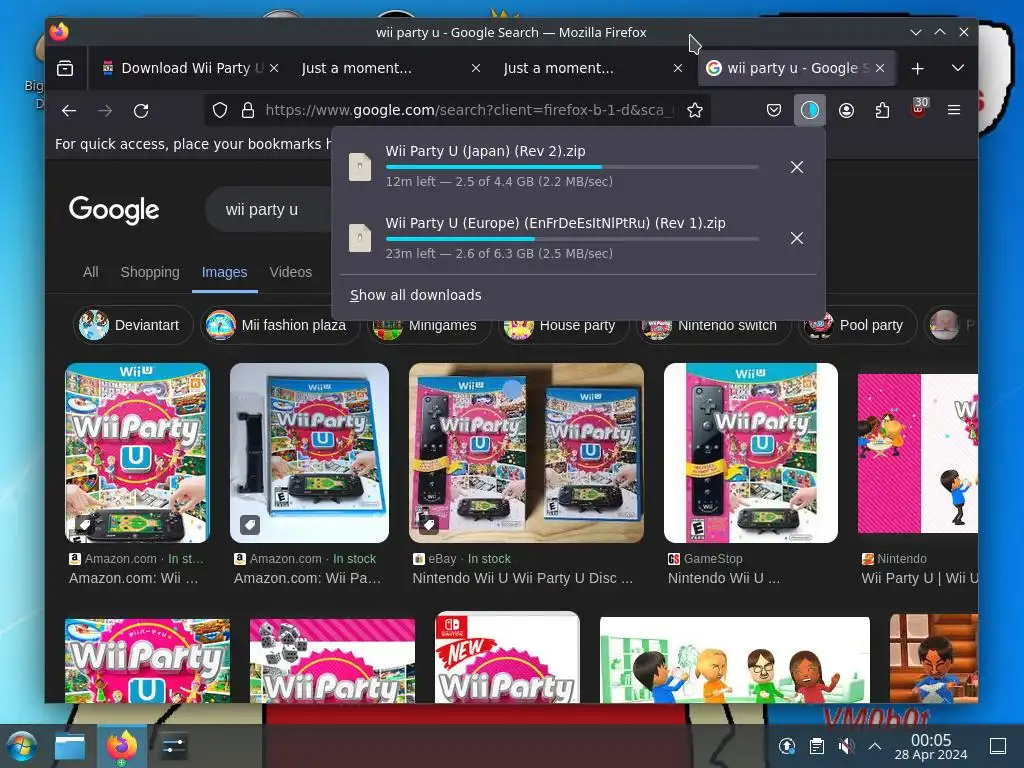The height and width of the screenshot is (768, 1024).
Task: Bookmark this page with the star
Action: pyautogui.click(x=695, y=110)
